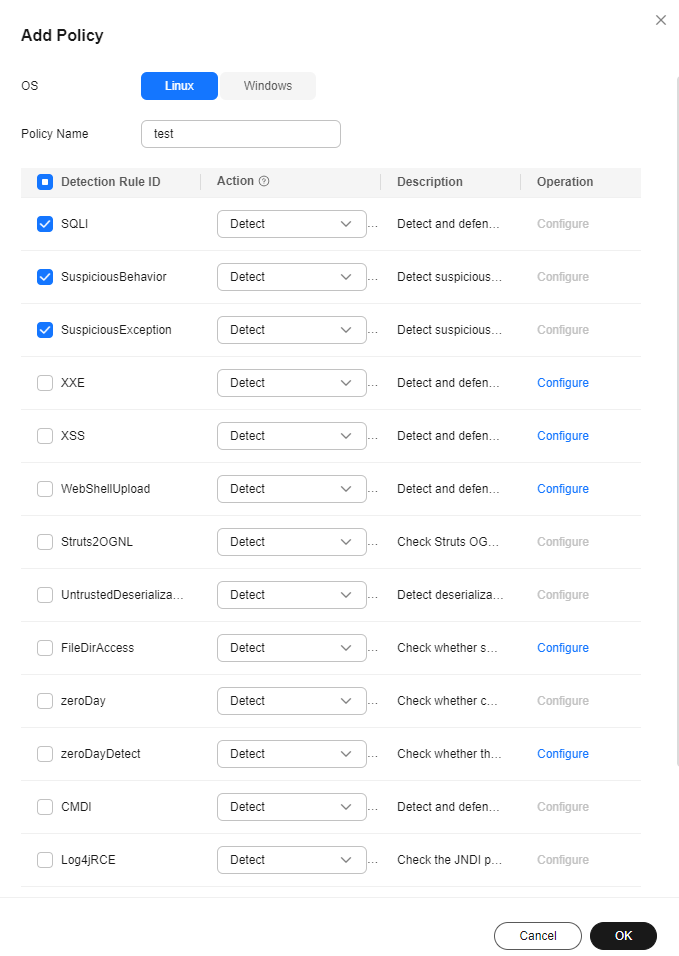Click Configure for zeroDayDetect rule
Viewport: 679px width, 956px height.
(x=563, y=754)
